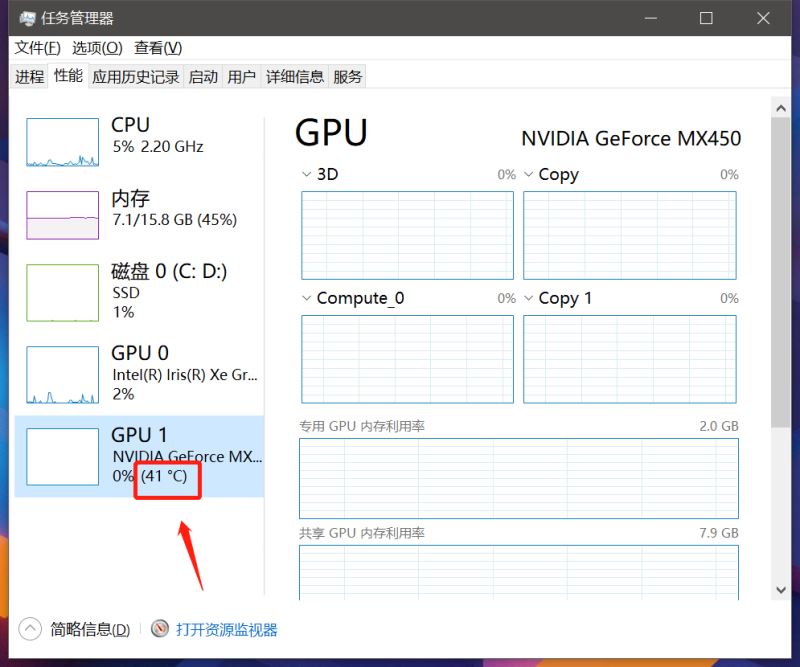Select the 性能 tab

[68, 76]
